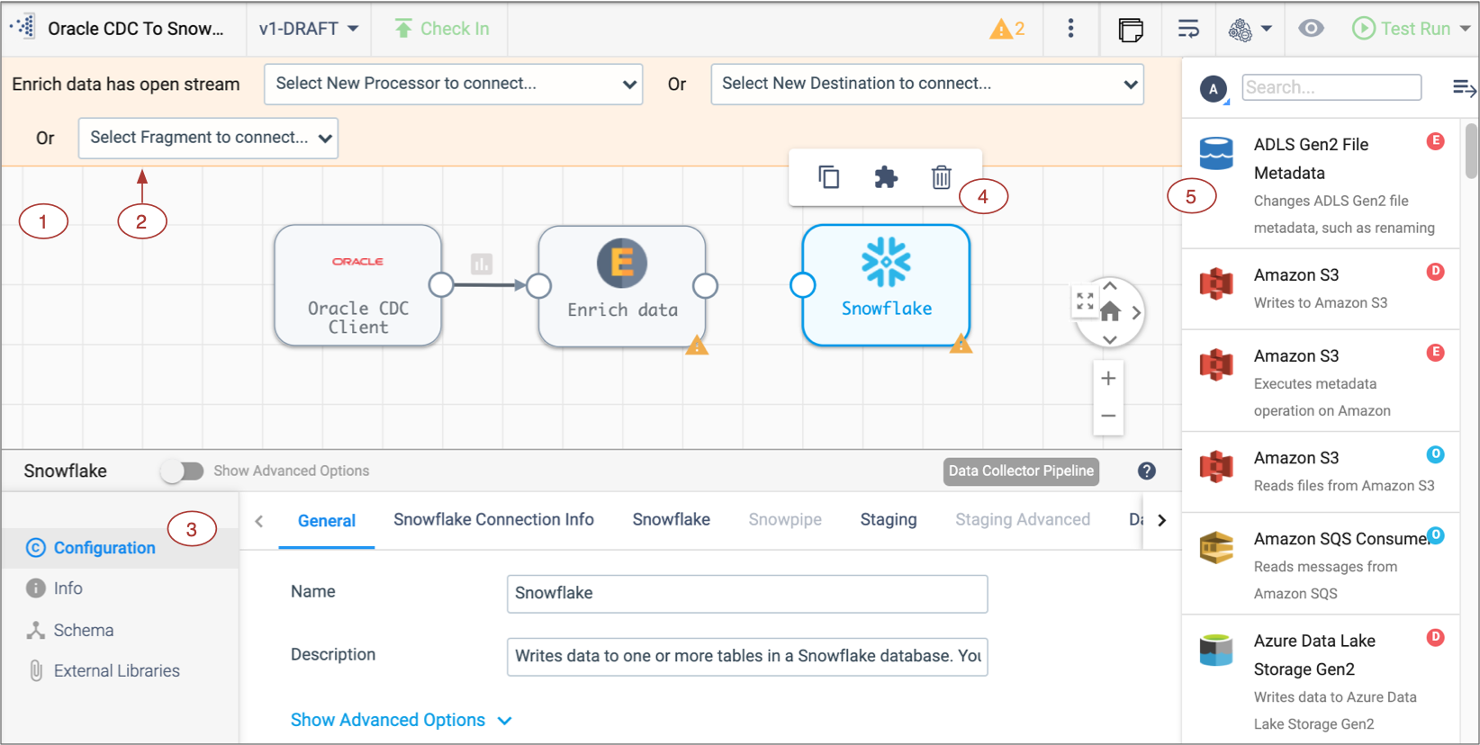Screen dimensions: 1480x745
Task: Open the v1-DRAFT version dropdown
Action: click(309, 28)
